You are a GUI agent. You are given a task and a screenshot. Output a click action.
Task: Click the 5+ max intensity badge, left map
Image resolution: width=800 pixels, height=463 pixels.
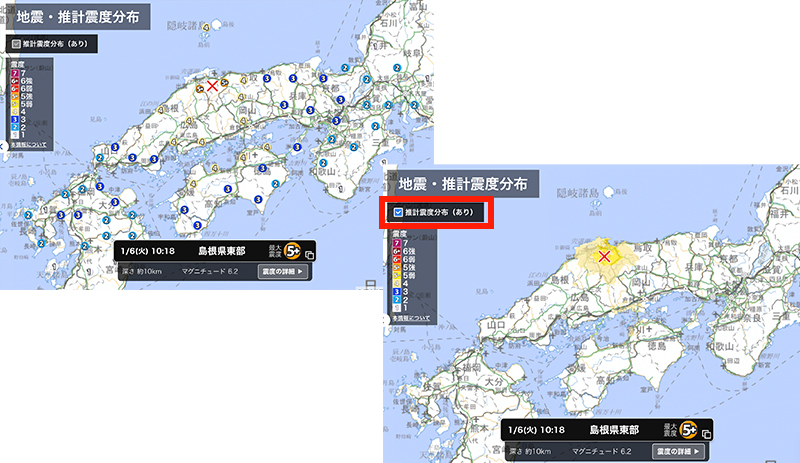(293, 251)
